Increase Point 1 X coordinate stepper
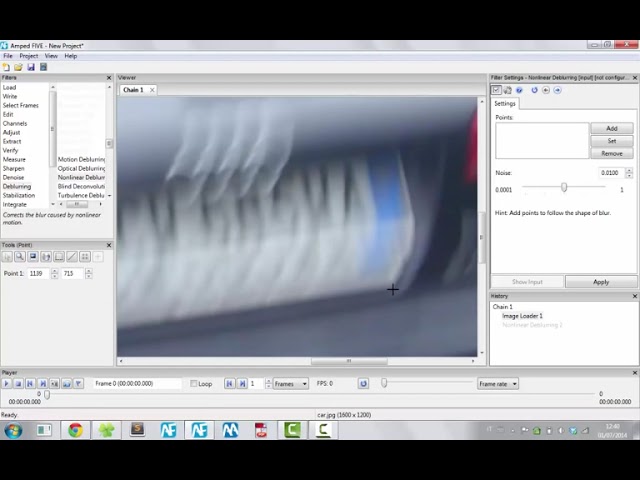The height and width of the screenshot is (480, 640). click(55, 271)
